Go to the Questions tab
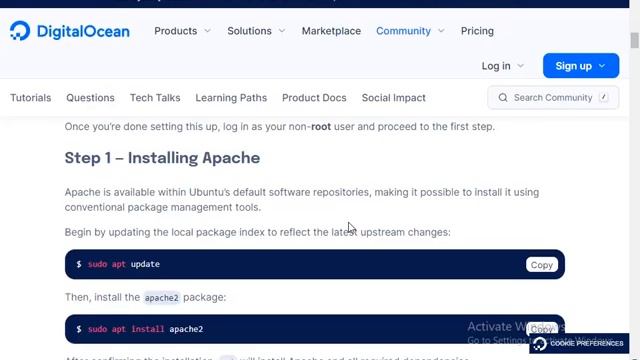This screenshot has height=360, width=640. pyautogui.click(x=90, y=98)
